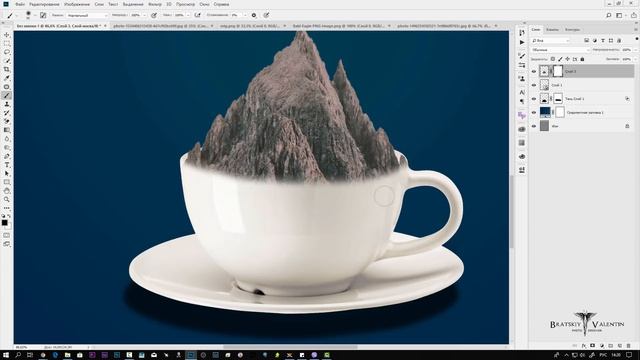Viewport: 640px width, 360px height.
Task: Select the Path Selection arrow tool
Action: pyautogui.click(x=7, y=173)
